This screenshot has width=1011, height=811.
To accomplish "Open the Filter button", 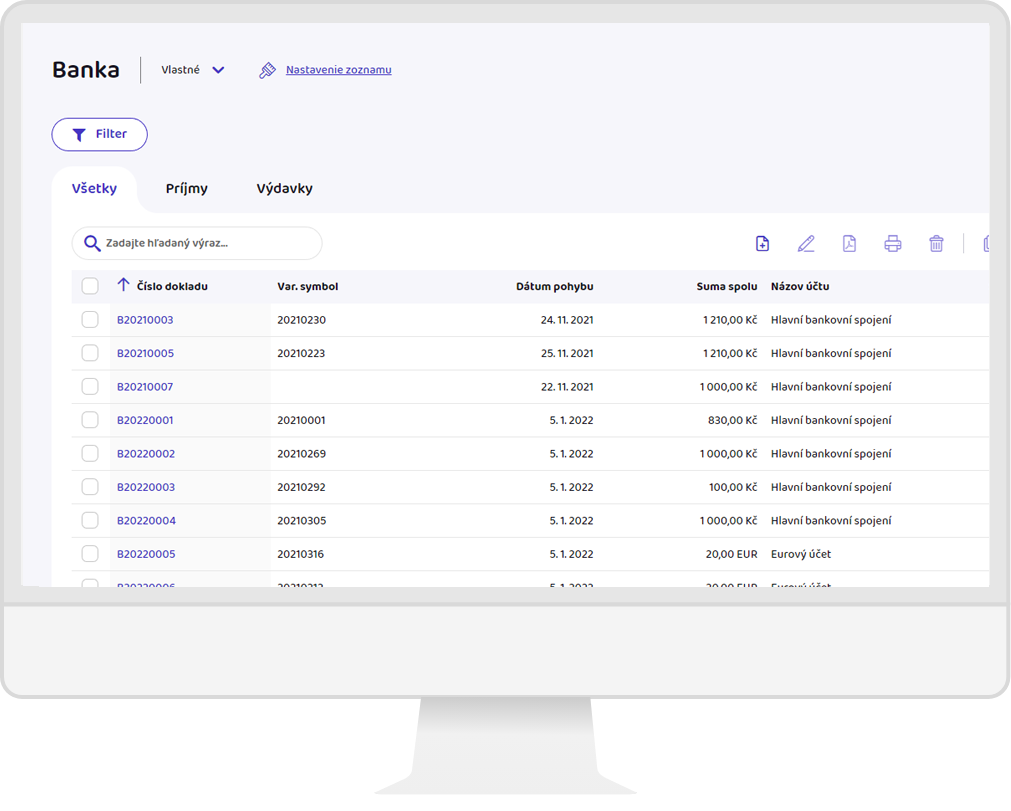I will point(99,134).
